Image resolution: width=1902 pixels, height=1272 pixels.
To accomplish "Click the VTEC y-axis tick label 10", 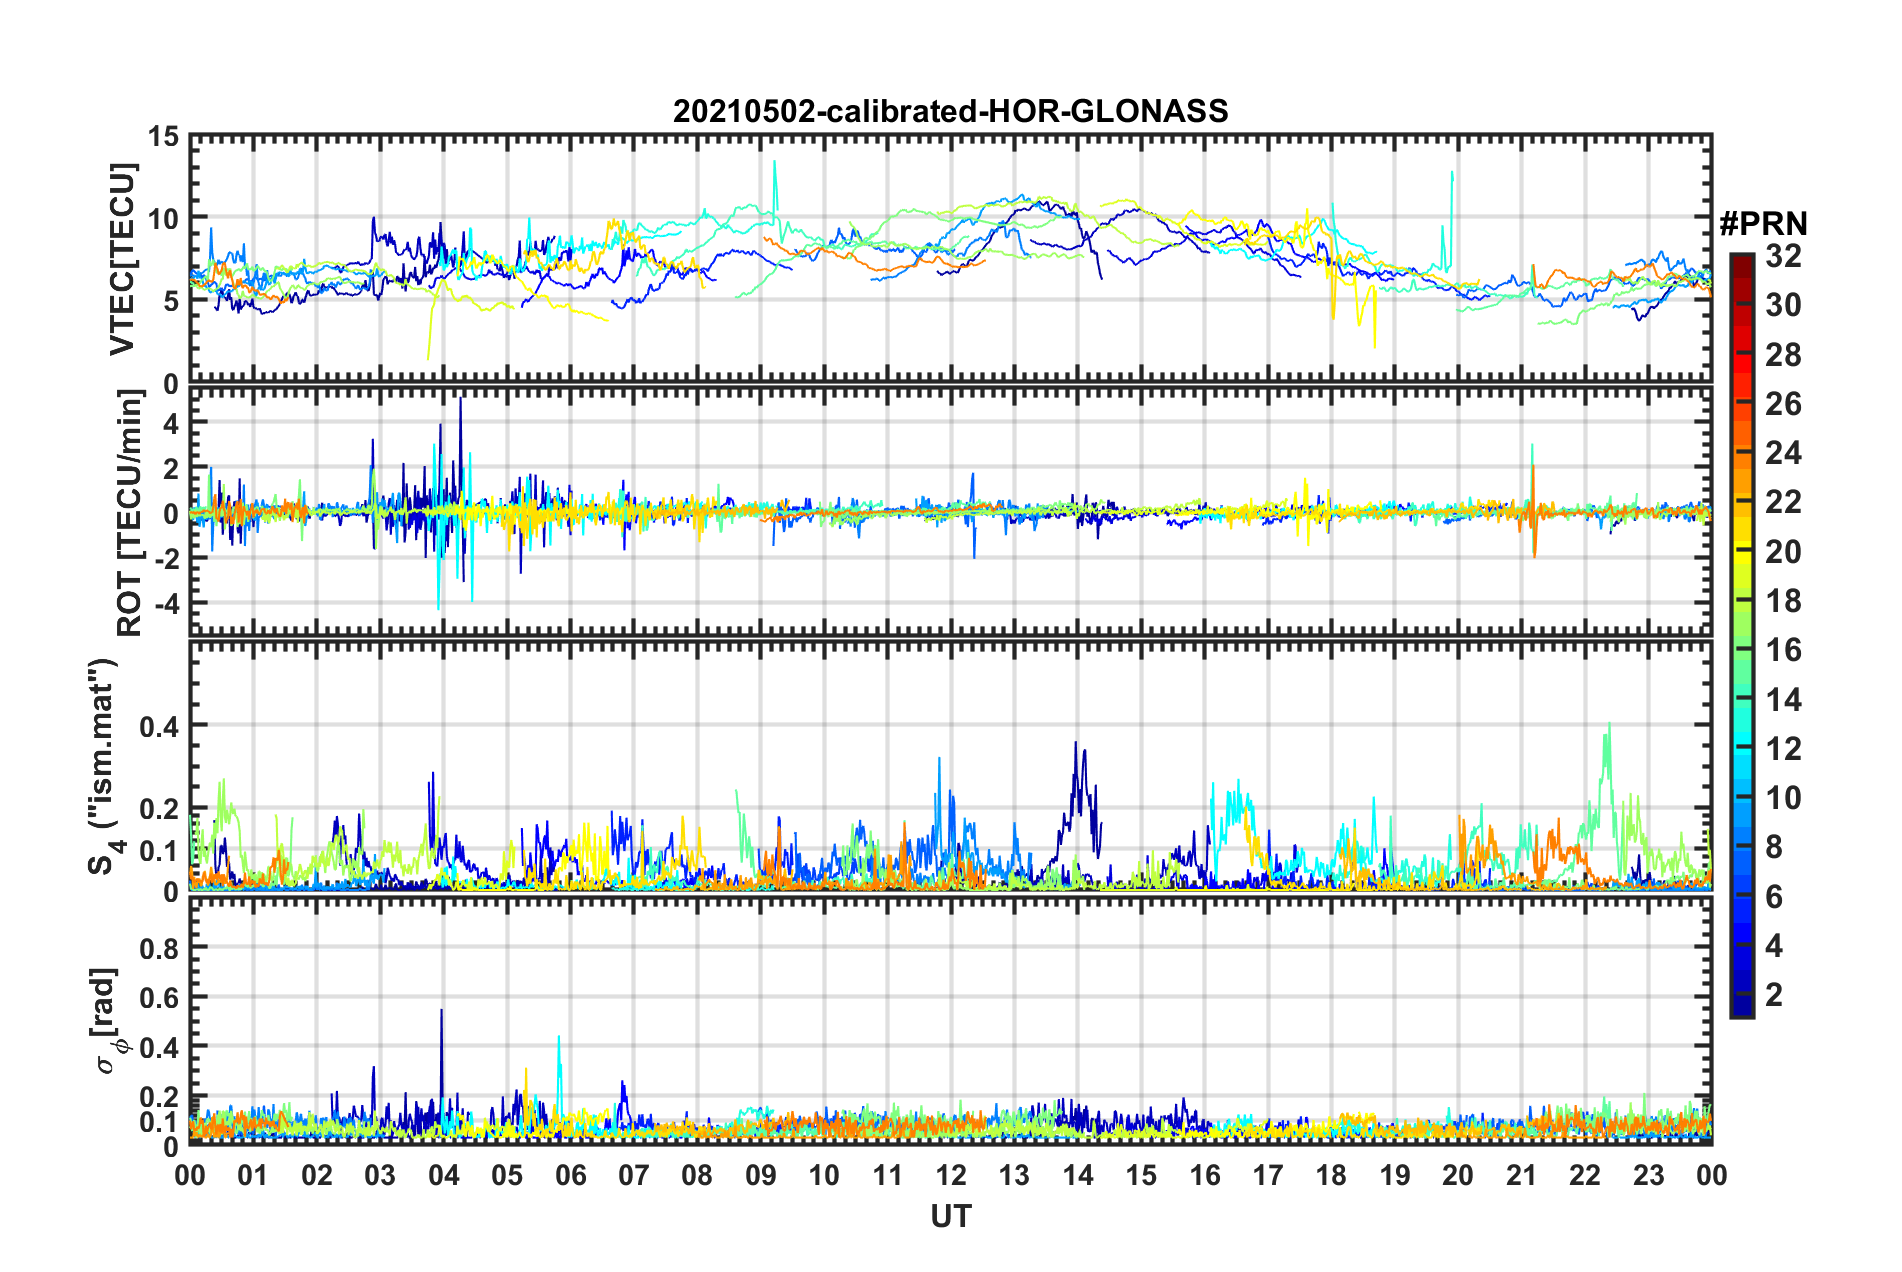I will tap(163, 218).
